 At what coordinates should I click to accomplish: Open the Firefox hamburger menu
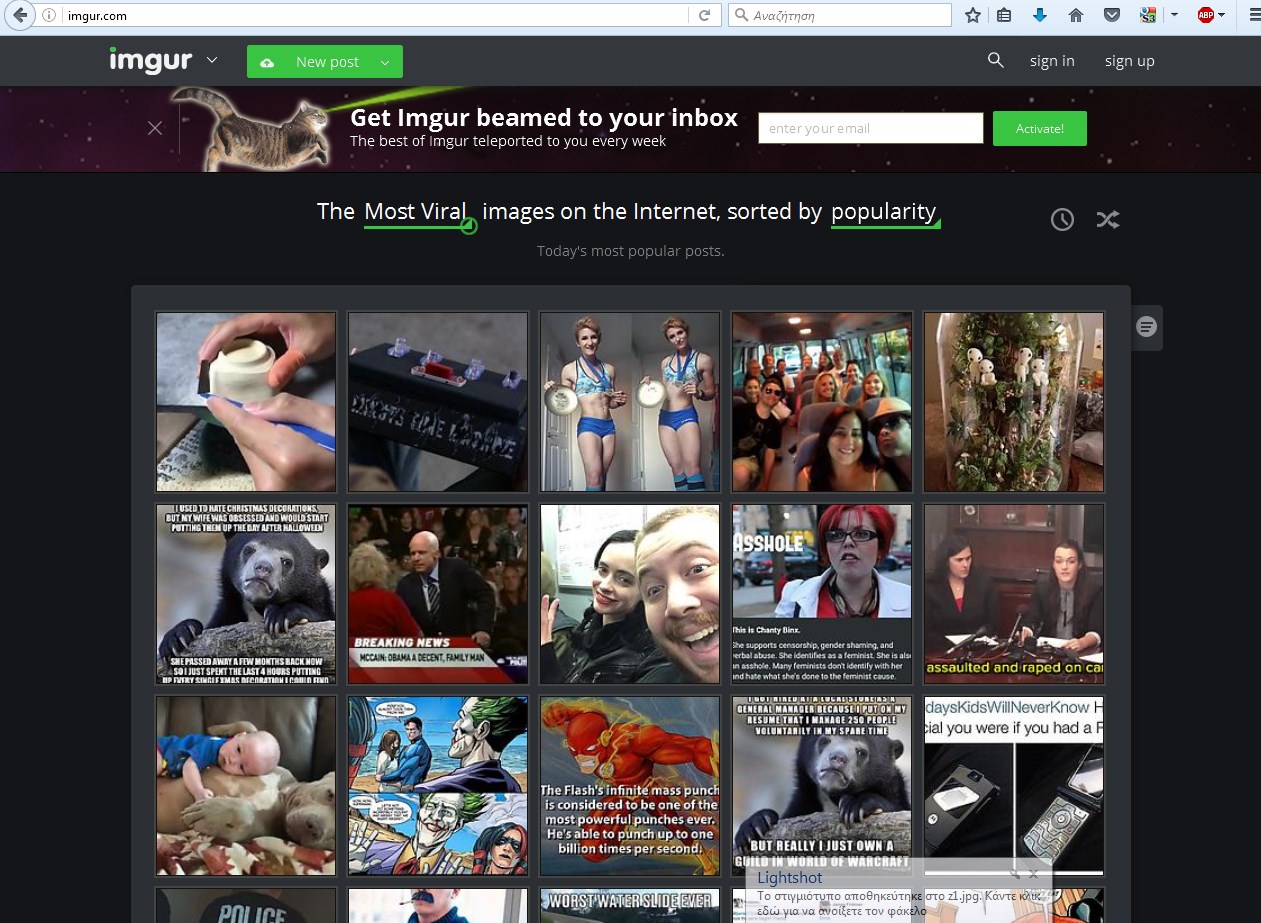pyautogui.click(x=1253, y=15)
